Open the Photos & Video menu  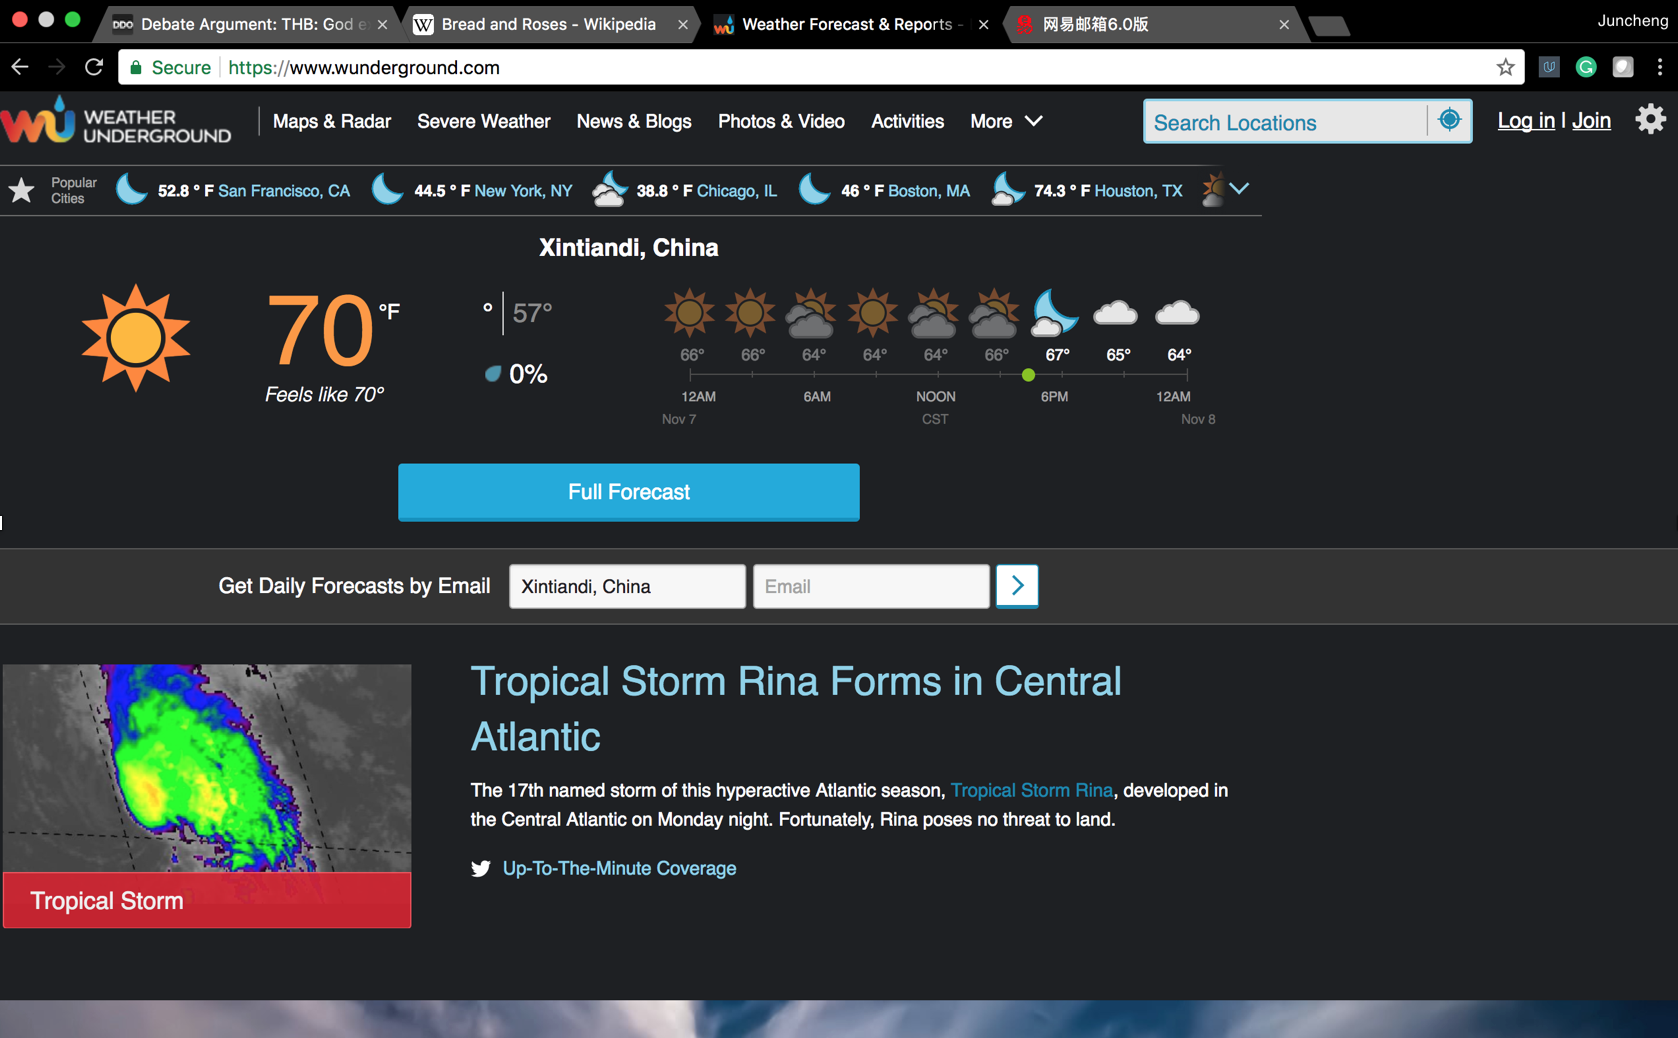point(781,121)
